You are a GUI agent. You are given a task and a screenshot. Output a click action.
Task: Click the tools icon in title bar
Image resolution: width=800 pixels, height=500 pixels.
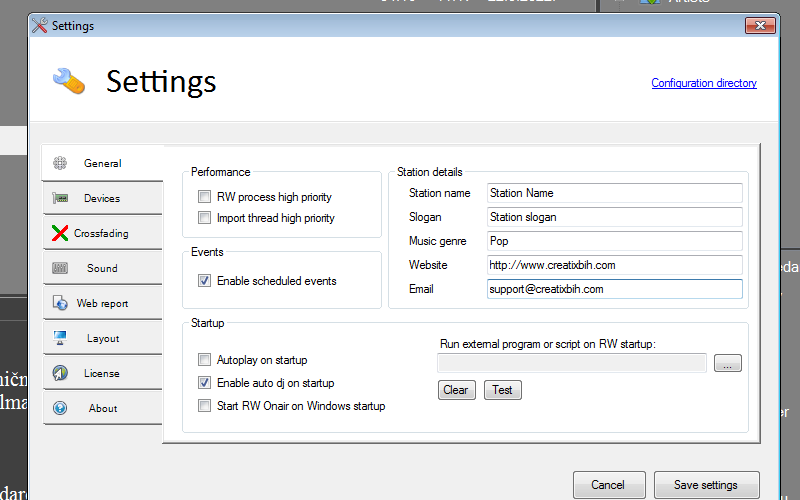tap(39, 25)
